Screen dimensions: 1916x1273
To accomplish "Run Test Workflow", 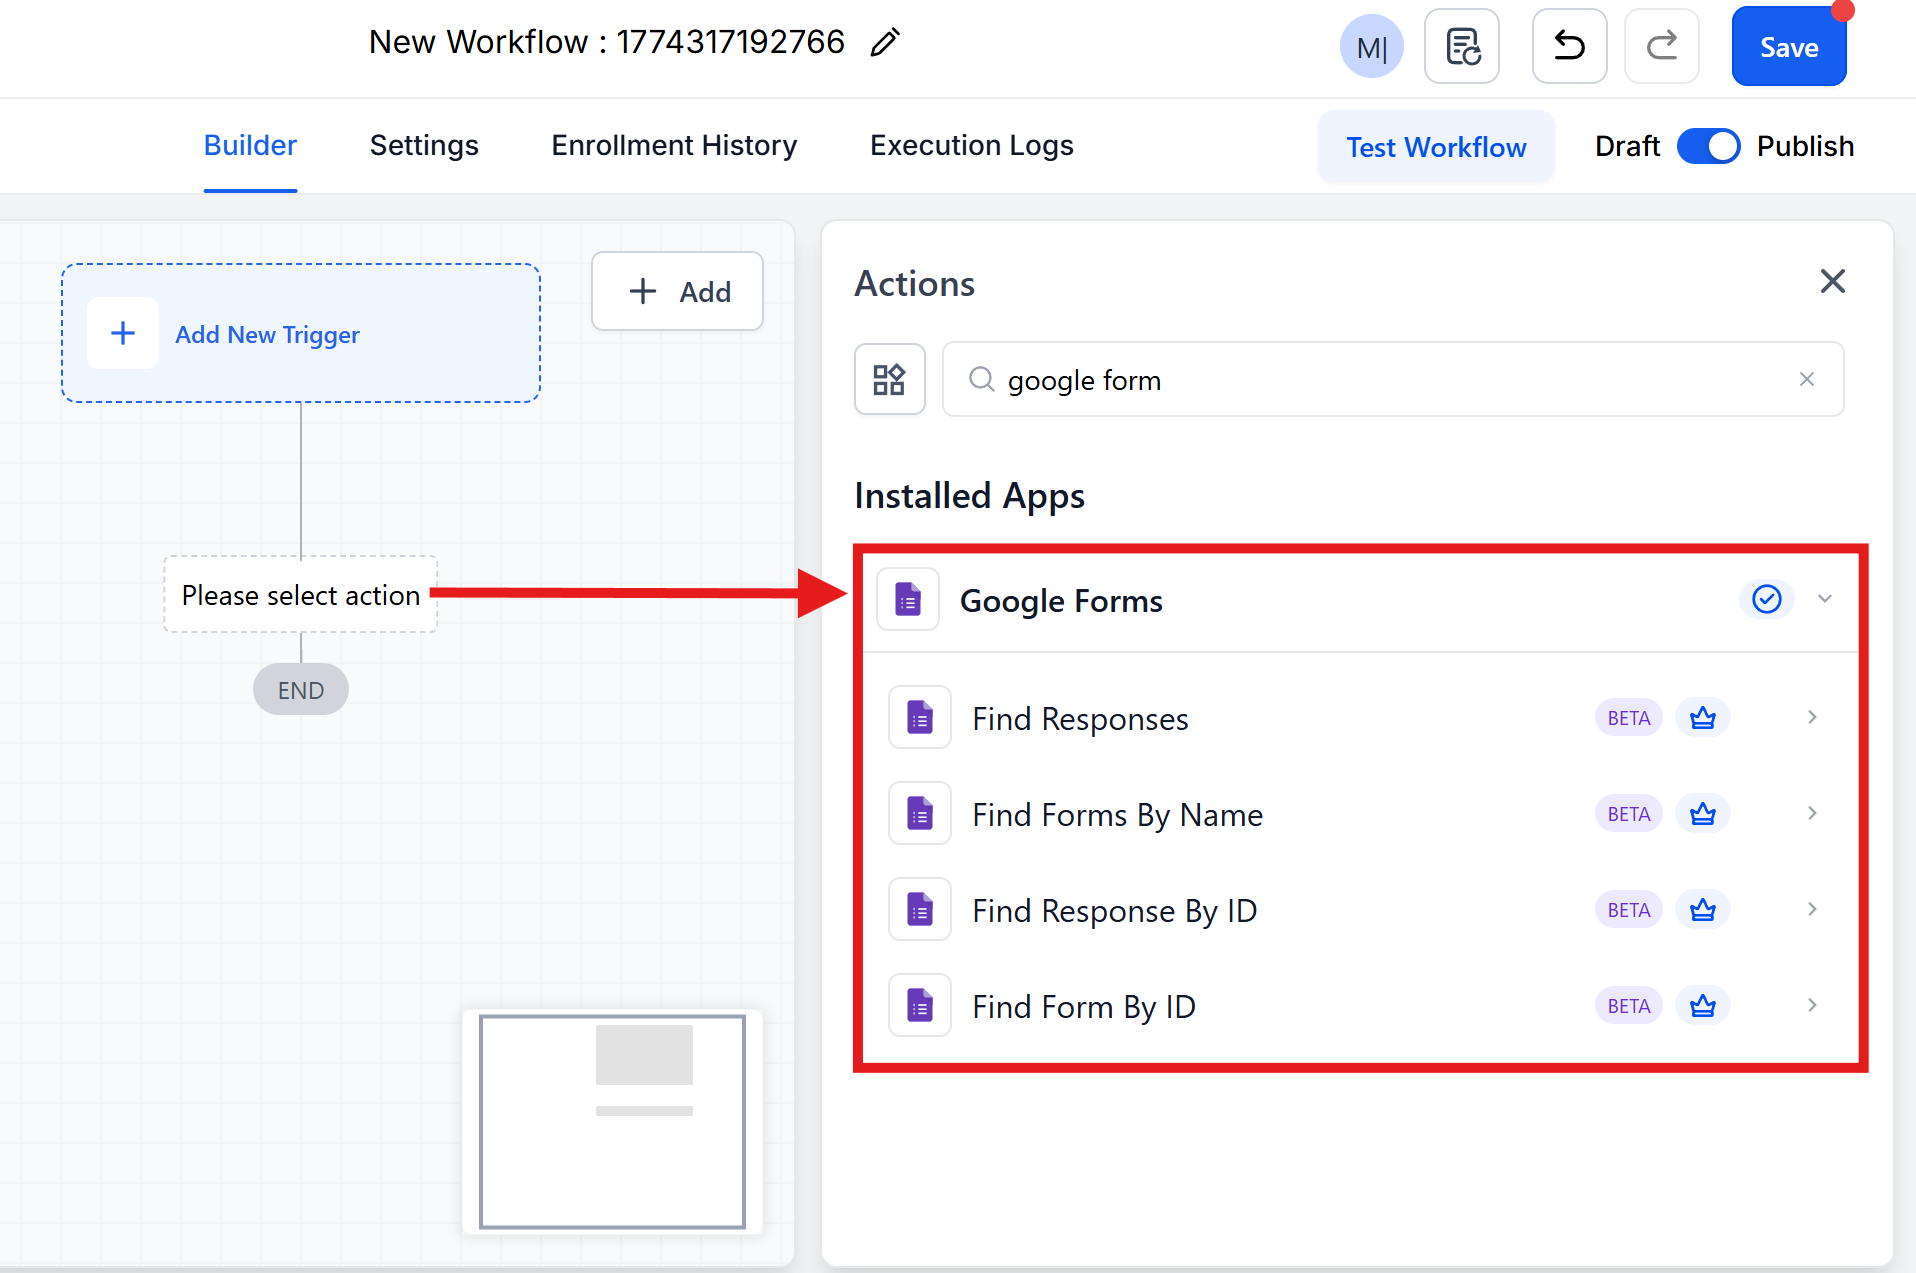I will 1436,147.
